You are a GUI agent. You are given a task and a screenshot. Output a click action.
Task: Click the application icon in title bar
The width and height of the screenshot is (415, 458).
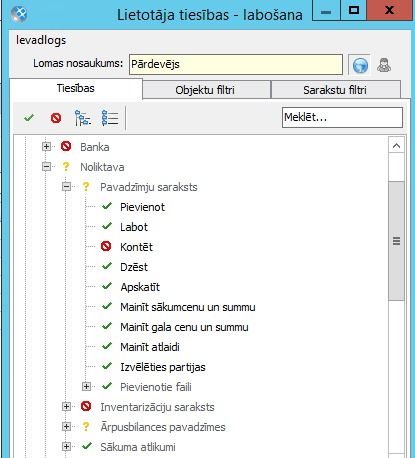(19, 14)
